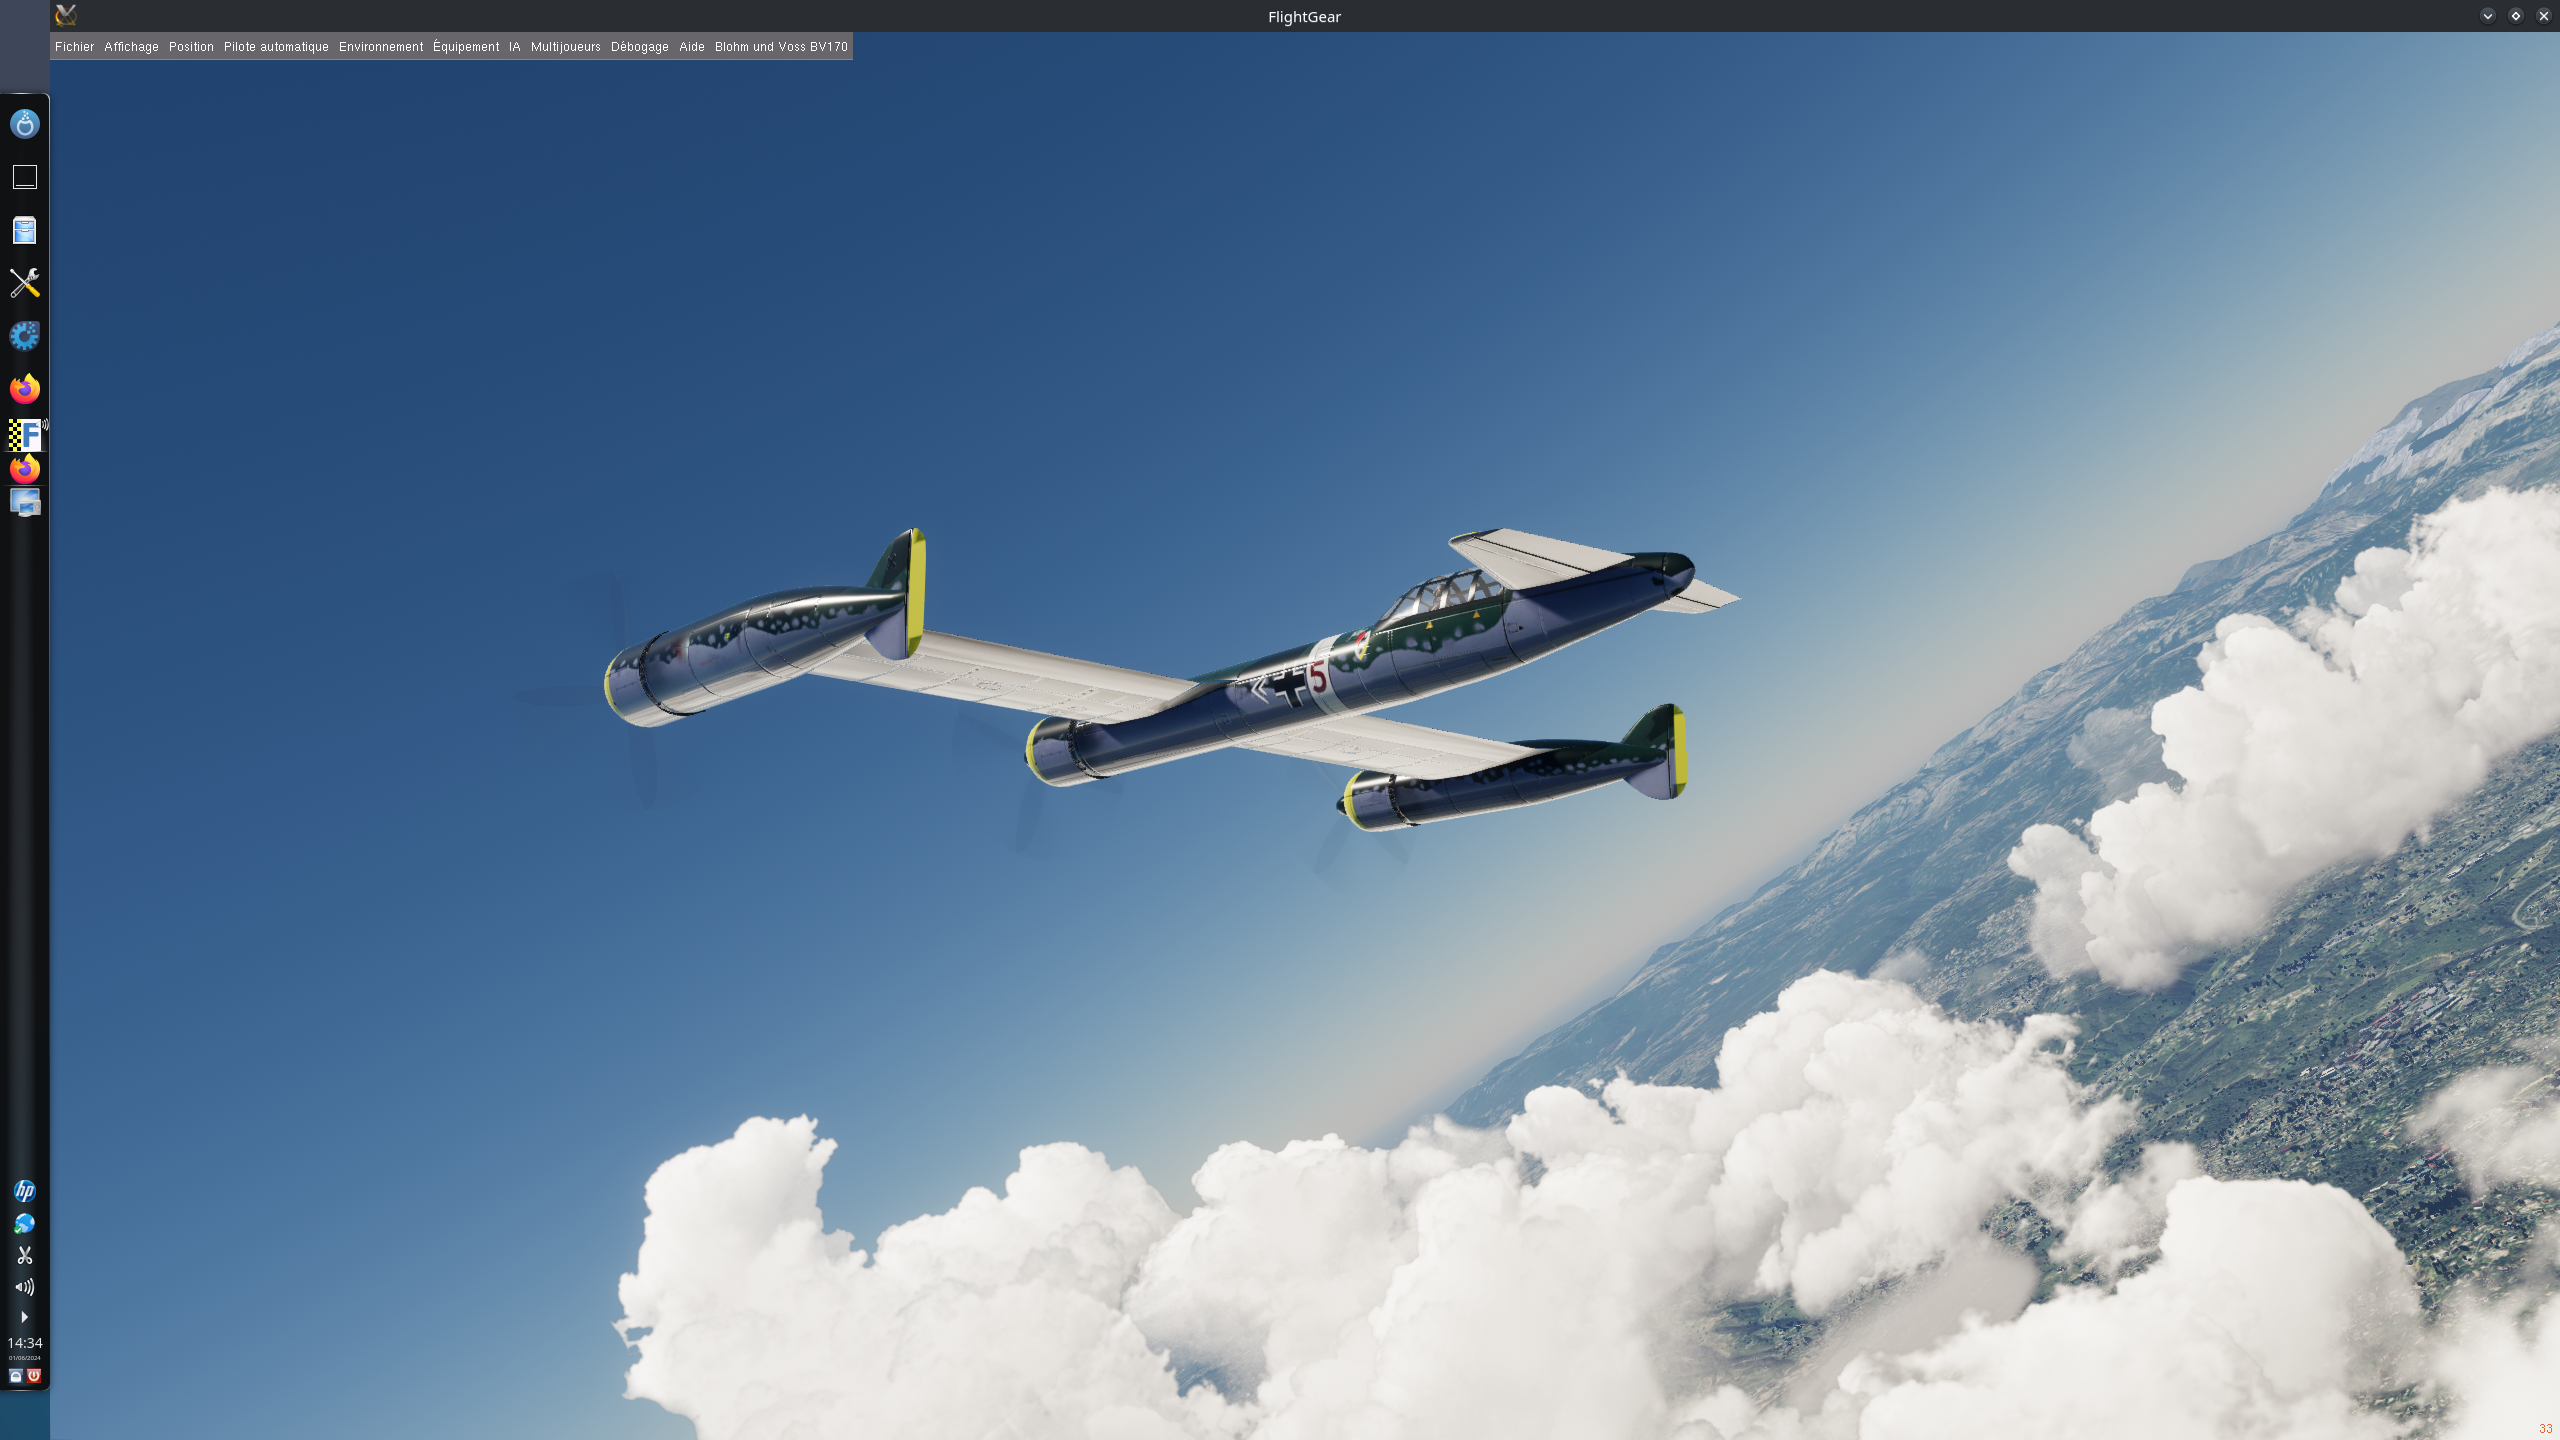The height and width of the screenshot is (1440, 2560).
Task: Open the file manager drawer icon
Action: [25, 230]
